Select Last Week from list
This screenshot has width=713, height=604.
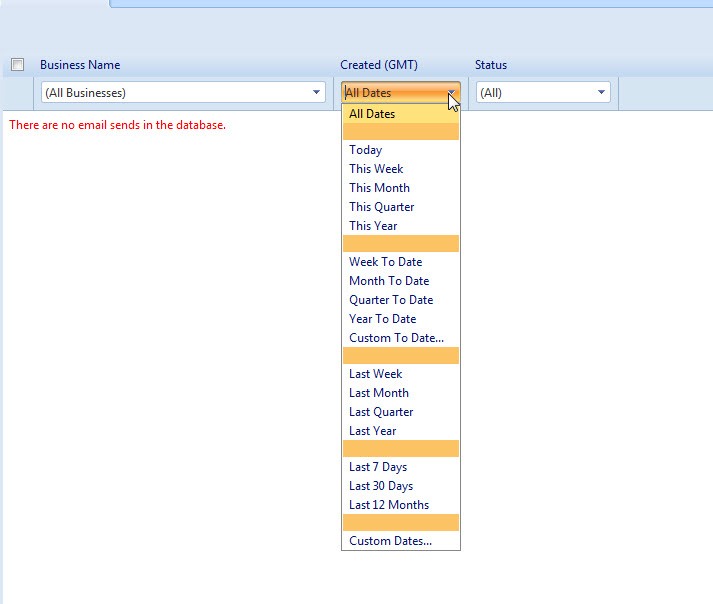coord(375,374)
